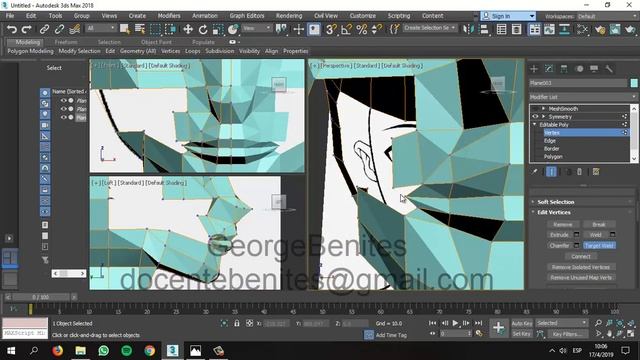Select the Edge sub-object level
This screenshot has height=360, width=640.
pos(550,141)
